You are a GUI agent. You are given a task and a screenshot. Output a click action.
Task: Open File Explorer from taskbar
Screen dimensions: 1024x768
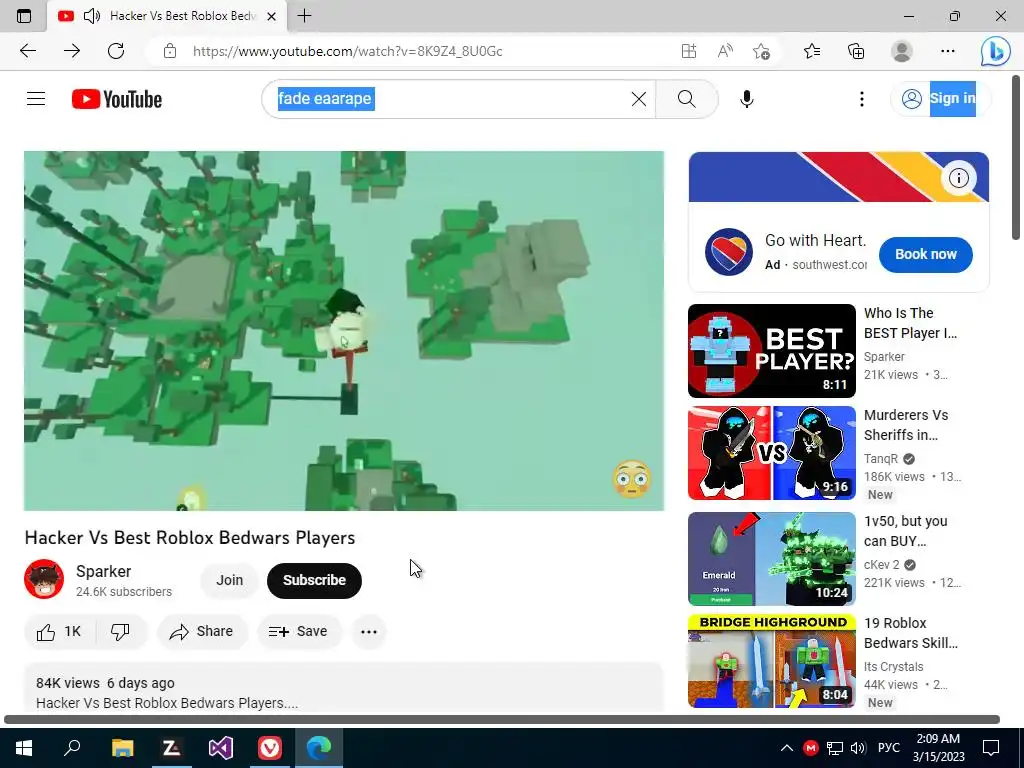[x=122, y=748]
